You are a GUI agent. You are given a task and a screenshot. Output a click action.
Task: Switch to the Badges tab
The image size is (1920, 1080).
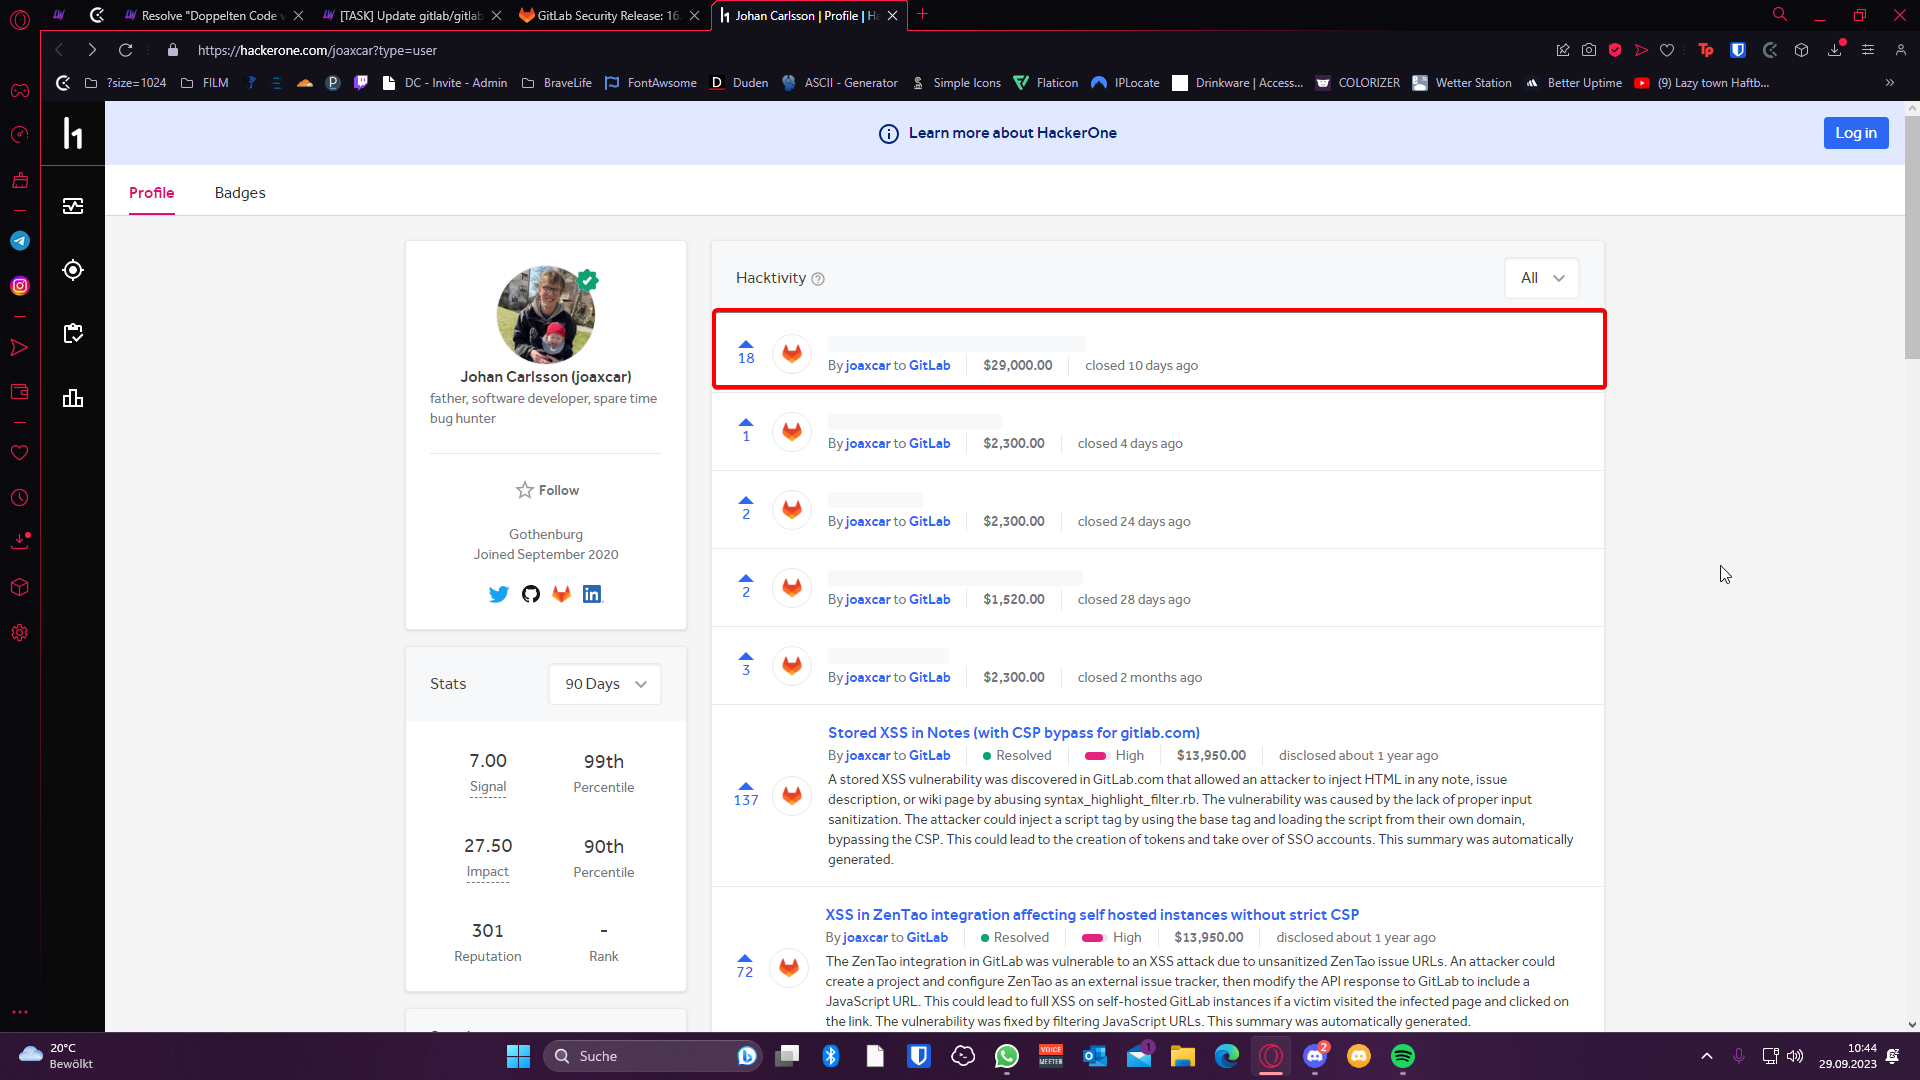click(240, 193)
